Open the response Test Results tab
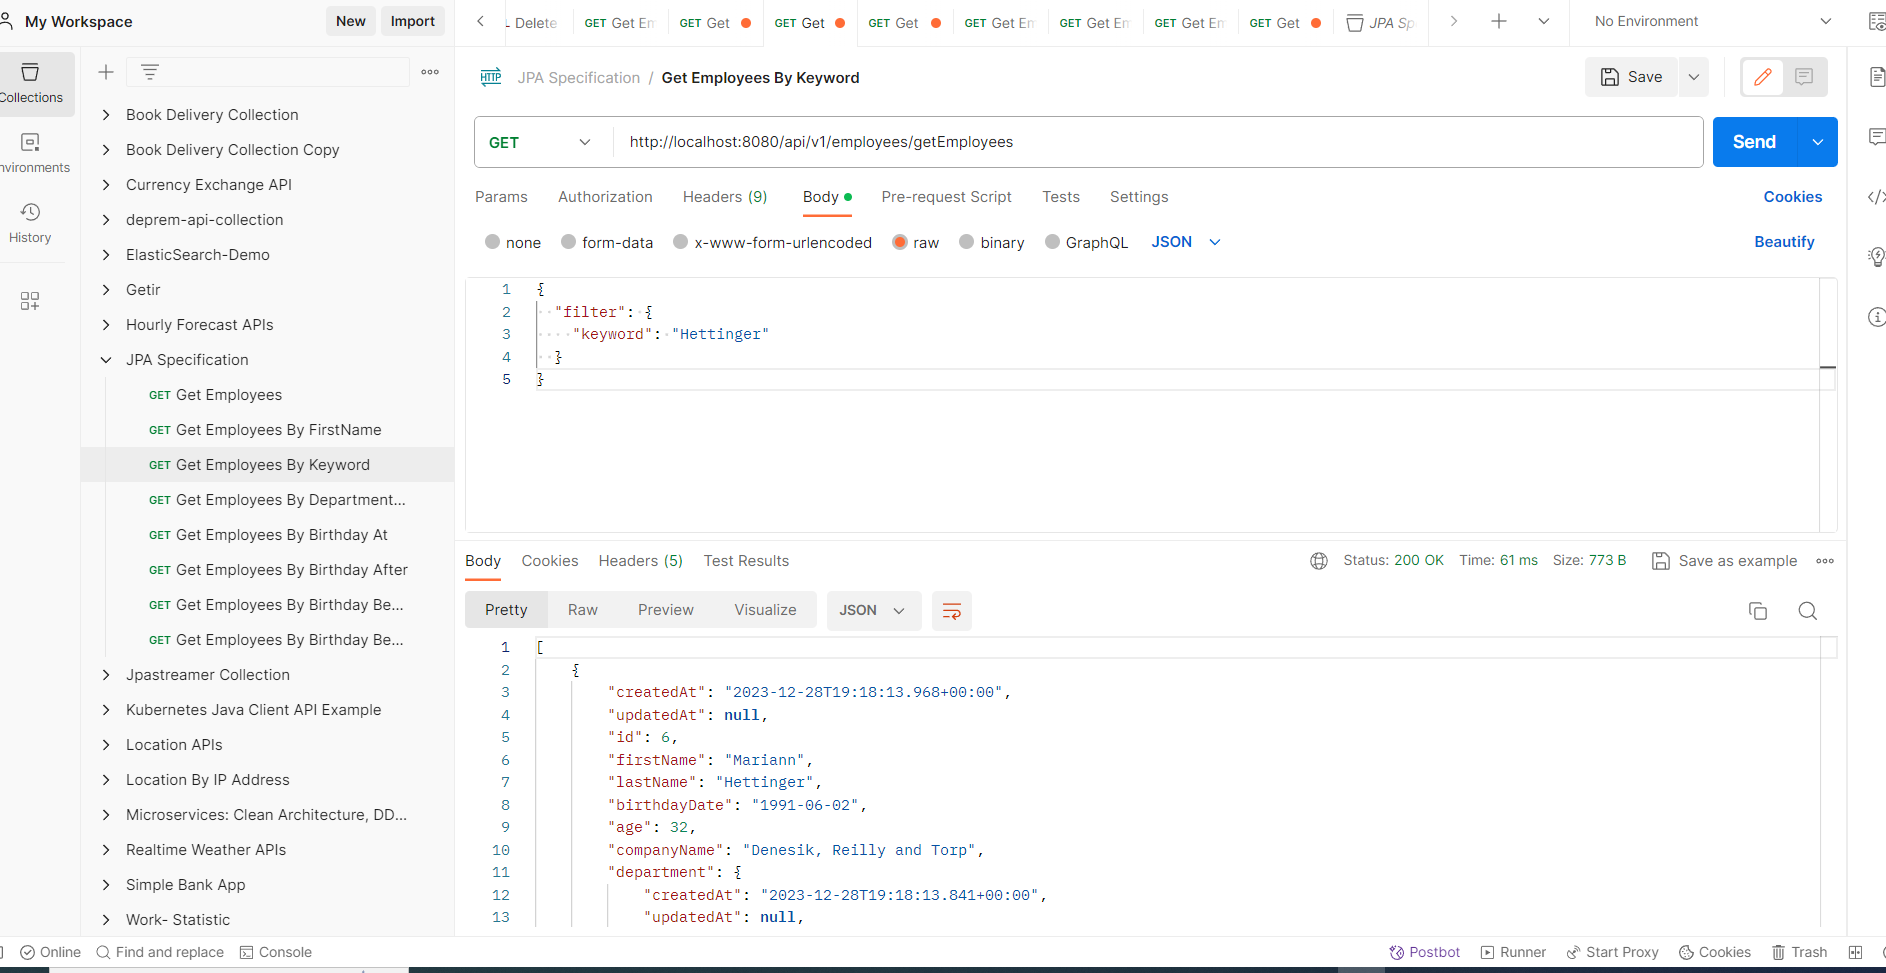The image size is (1886, 973). 746,561
